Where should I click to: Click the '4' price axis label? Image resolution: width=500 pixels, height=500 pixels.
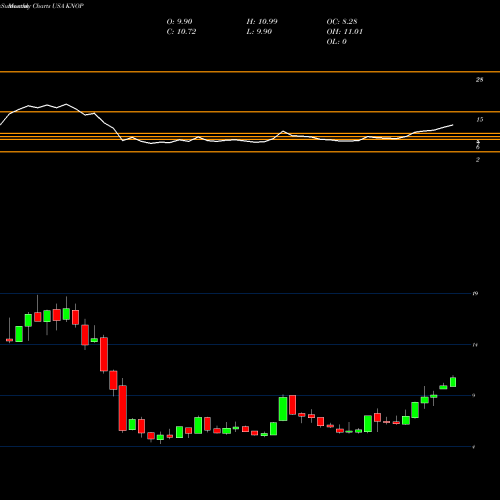[474, 447]
